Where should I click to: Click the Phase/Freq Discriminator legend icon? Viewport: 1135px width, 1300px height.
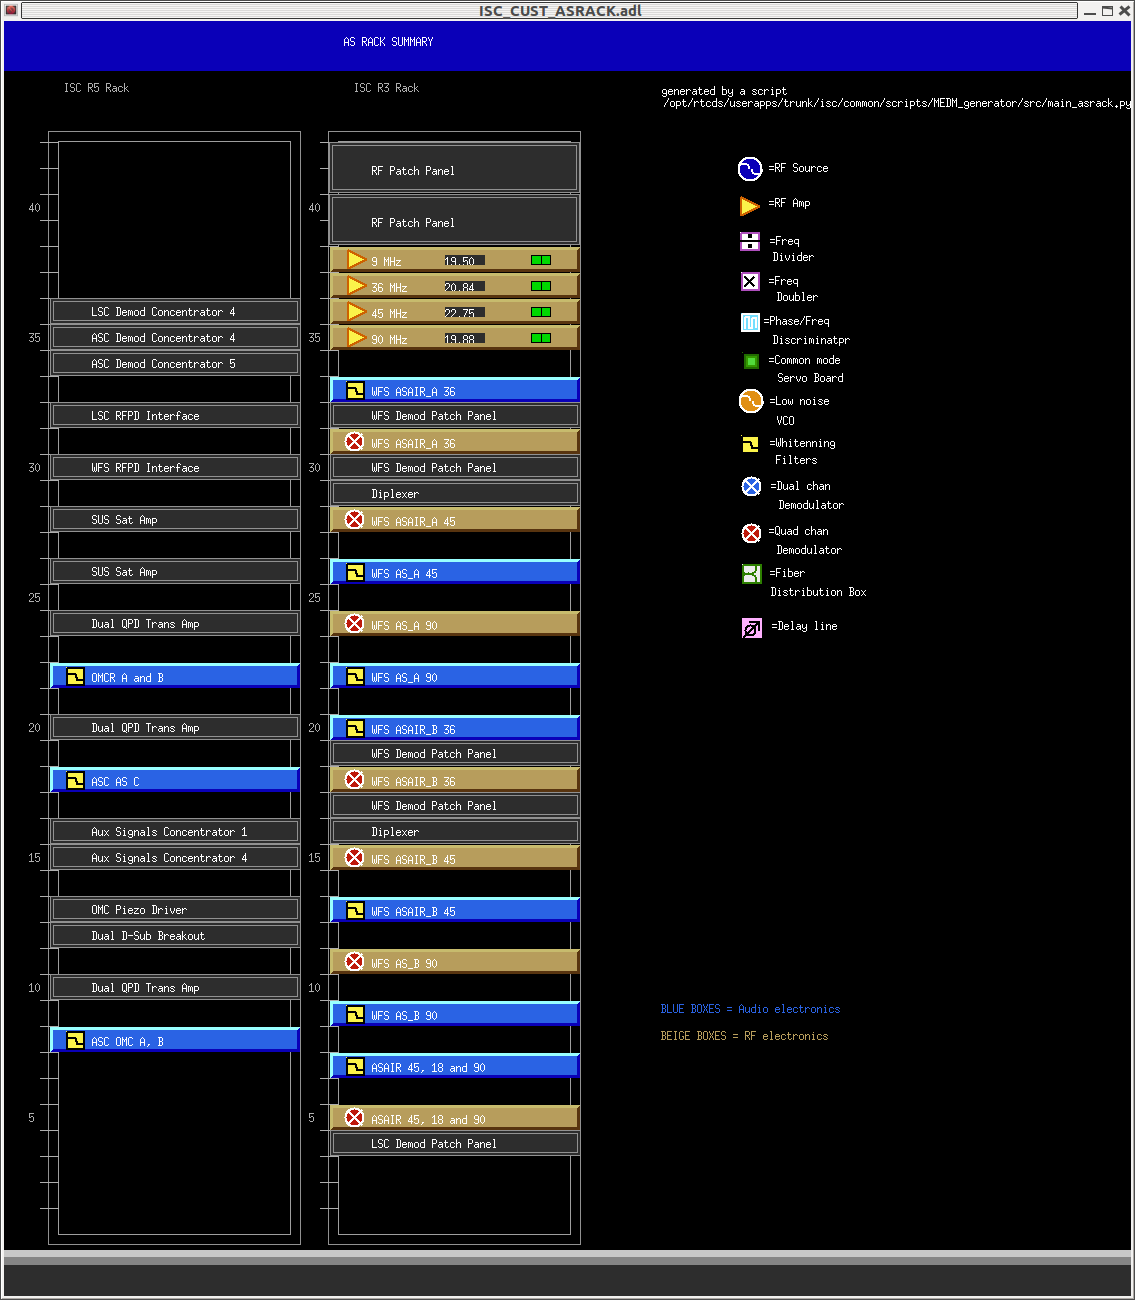(750, 322)
